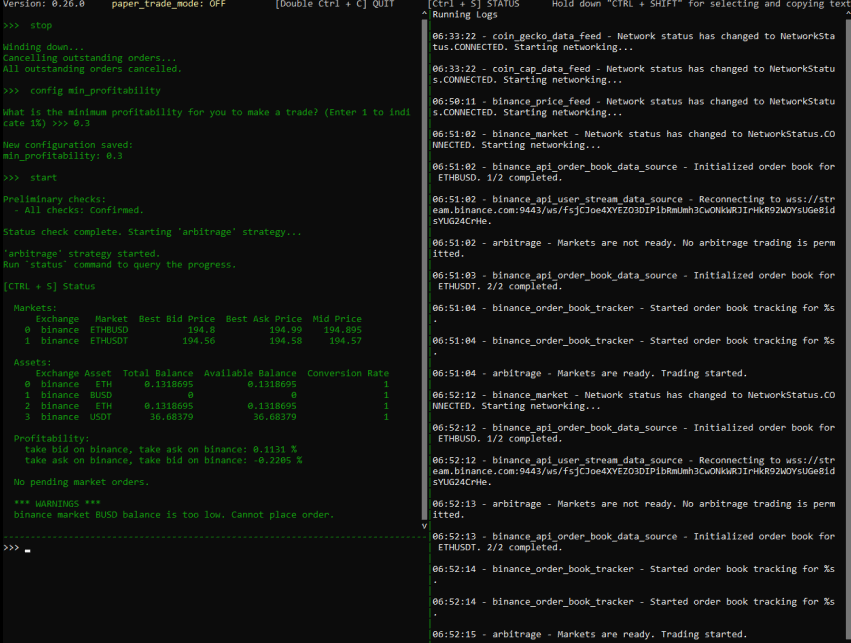Click the Profitability take bid line

click(160, 449)
